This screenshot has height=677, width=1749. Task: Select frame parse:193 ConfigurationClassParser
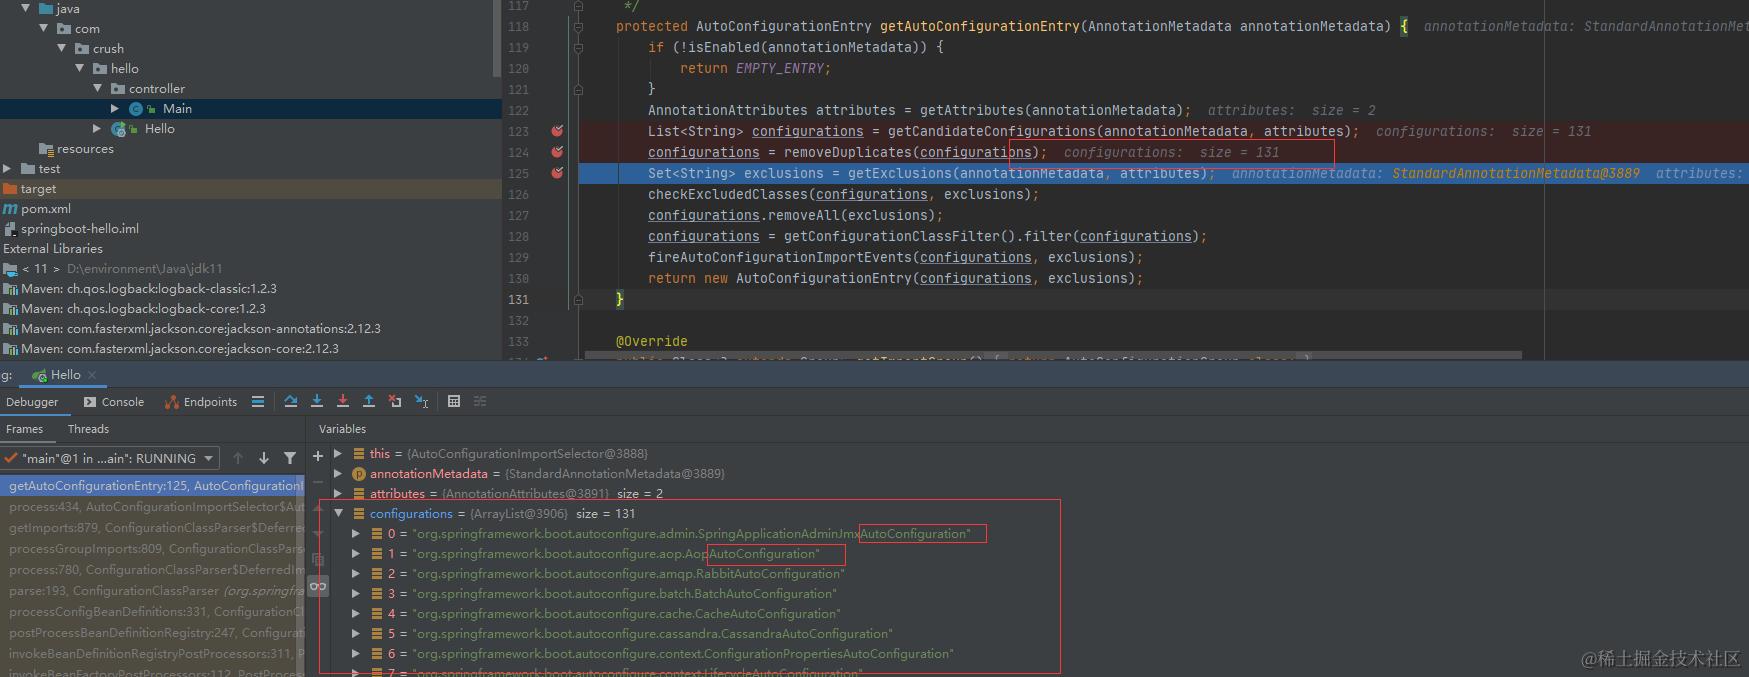click(x=153, y=591)
